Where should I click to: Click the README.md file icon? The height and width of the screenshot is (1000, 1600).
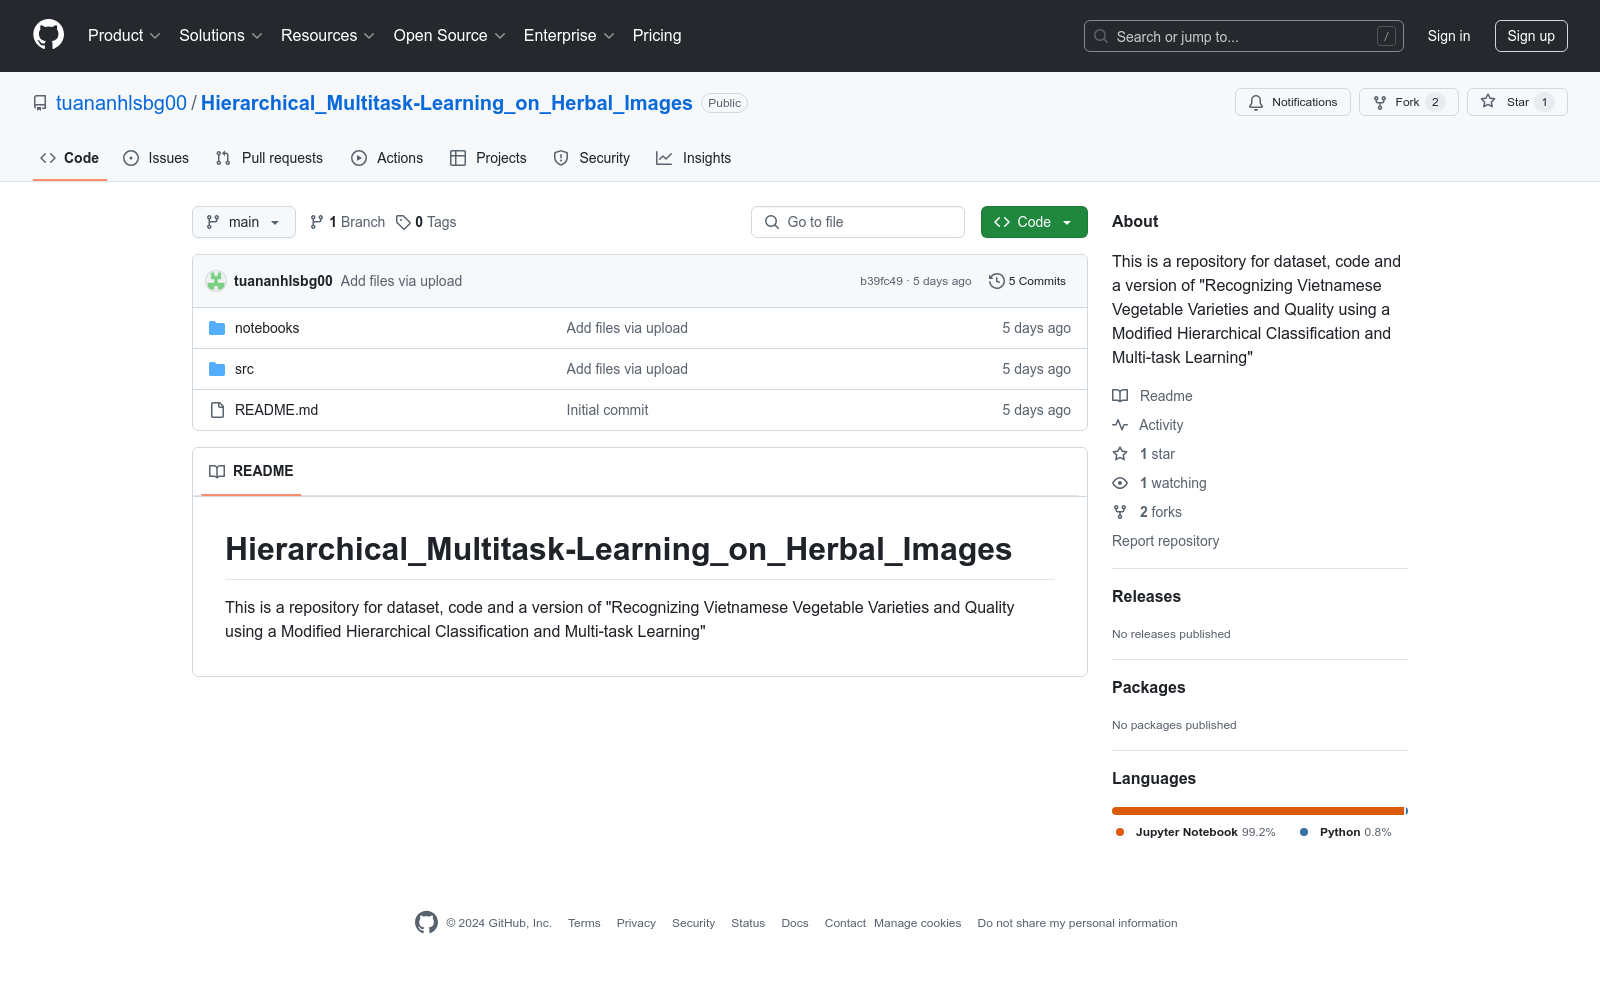(x=217, y=410)
